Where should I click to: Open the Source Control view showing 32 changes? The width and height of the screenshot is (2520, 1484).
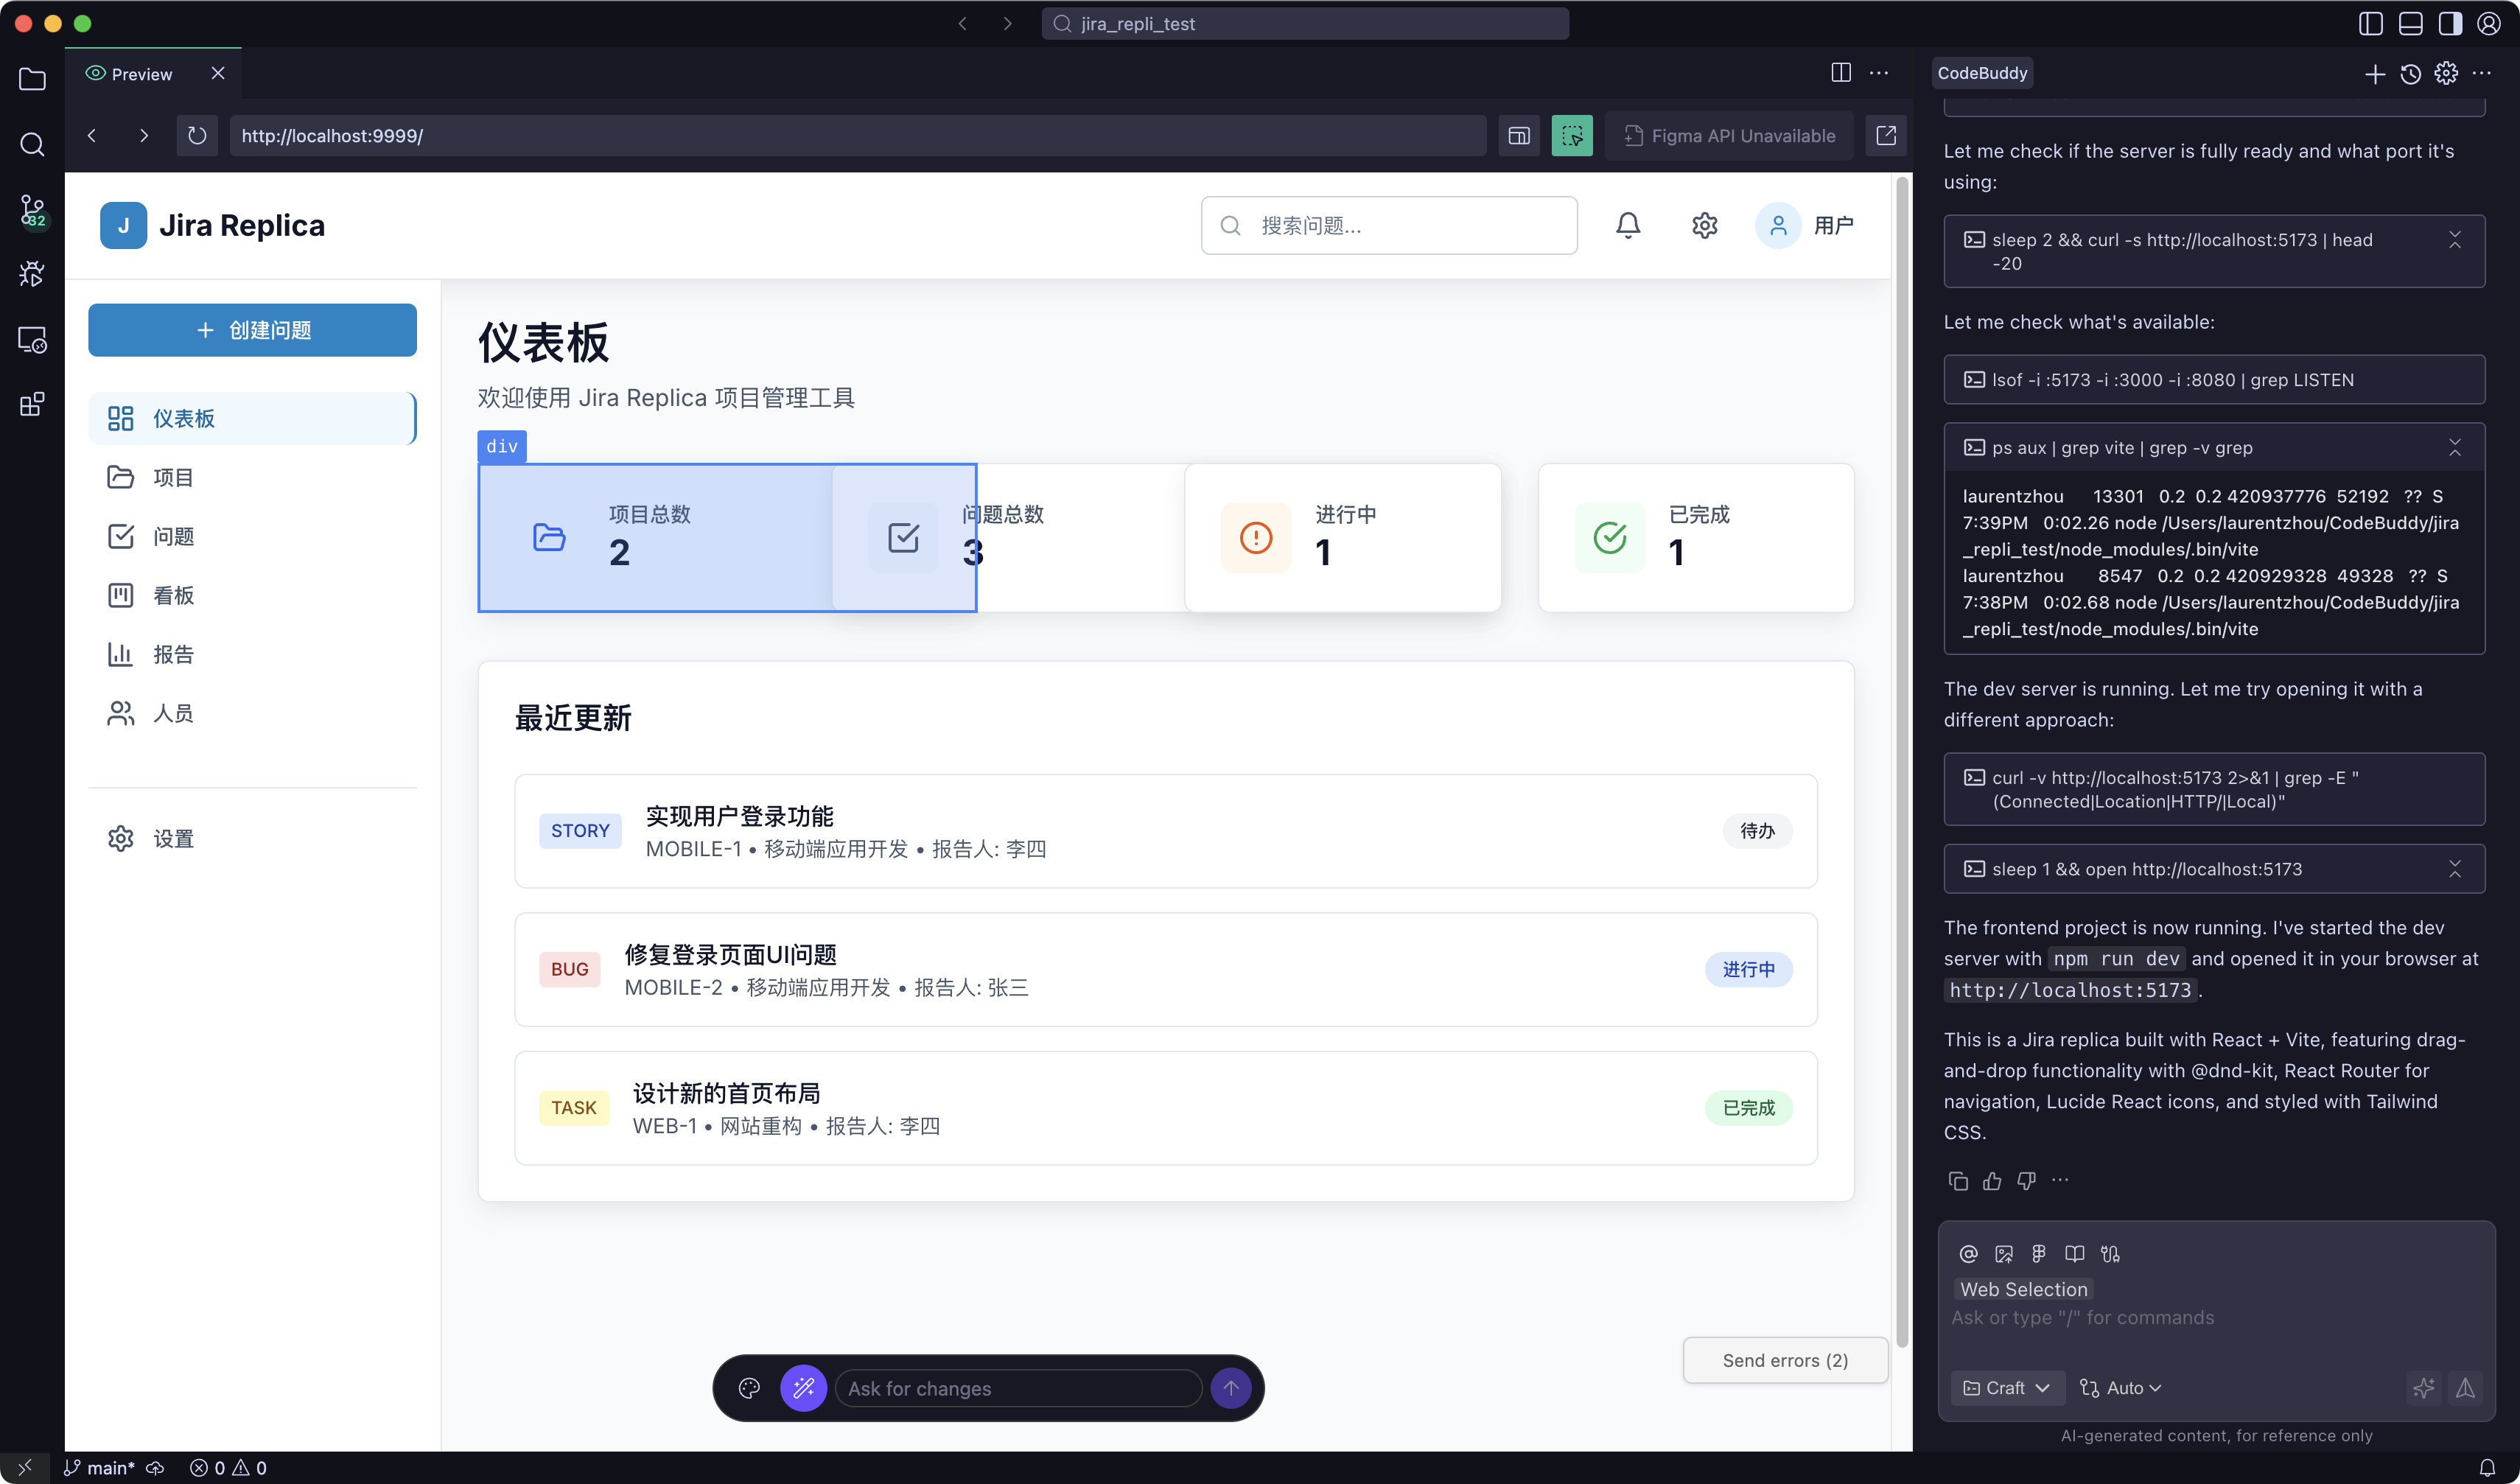tap(32, 211)
